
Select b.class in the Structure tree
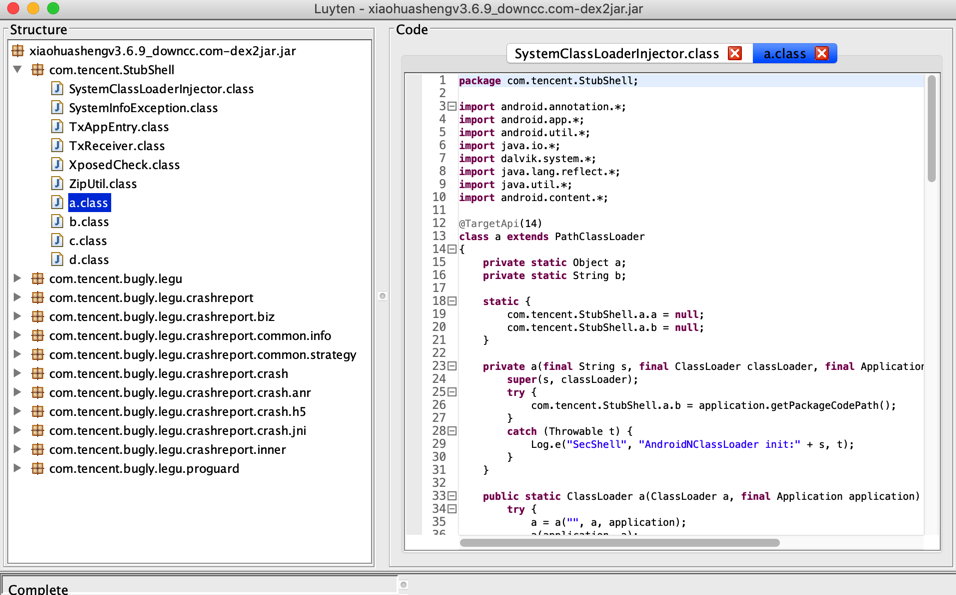tap(88, 221)
